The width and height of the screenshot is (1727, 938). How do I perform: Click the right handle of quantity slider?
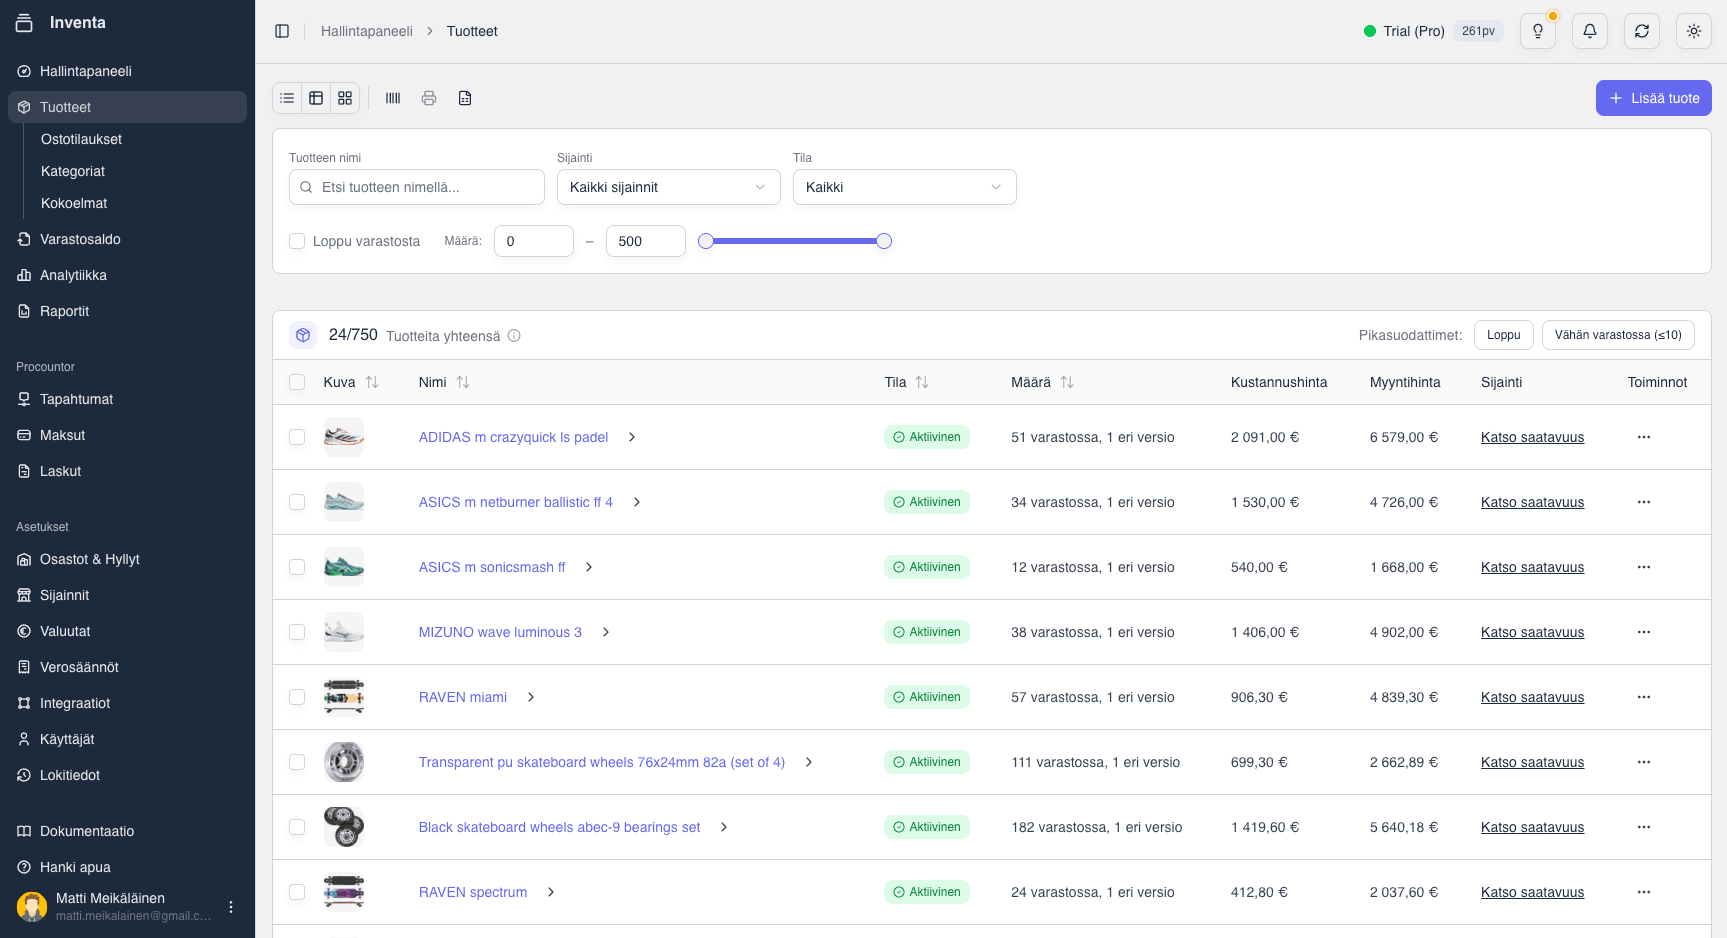pos(884,241)
